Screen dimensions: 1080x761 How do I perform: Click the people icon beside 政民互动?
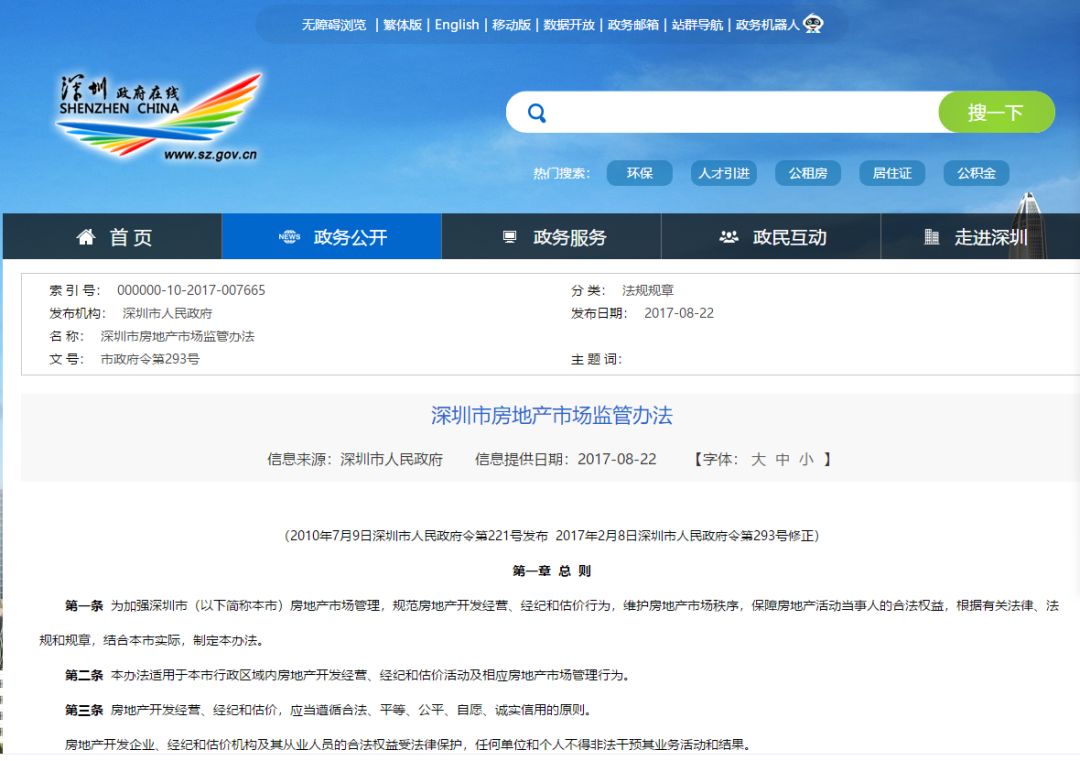[x=729, y=237]
